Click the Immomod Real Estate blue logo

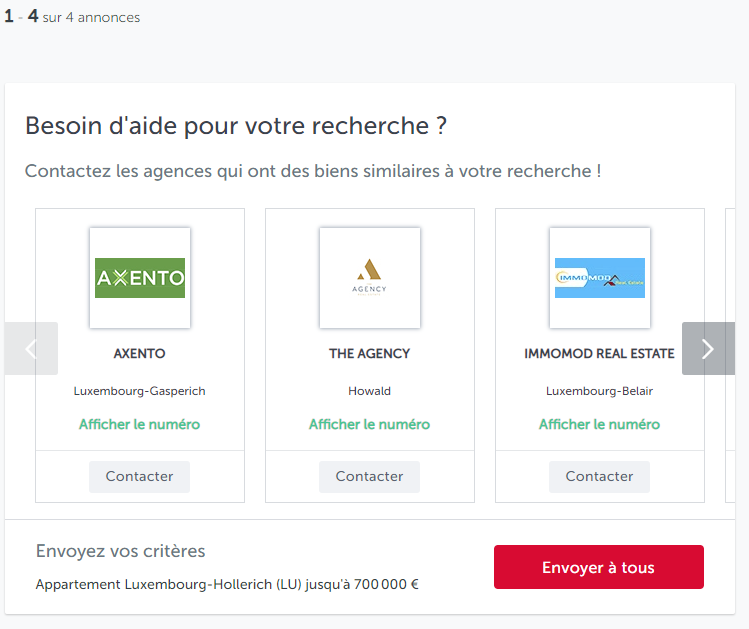[x=600, y=278]
